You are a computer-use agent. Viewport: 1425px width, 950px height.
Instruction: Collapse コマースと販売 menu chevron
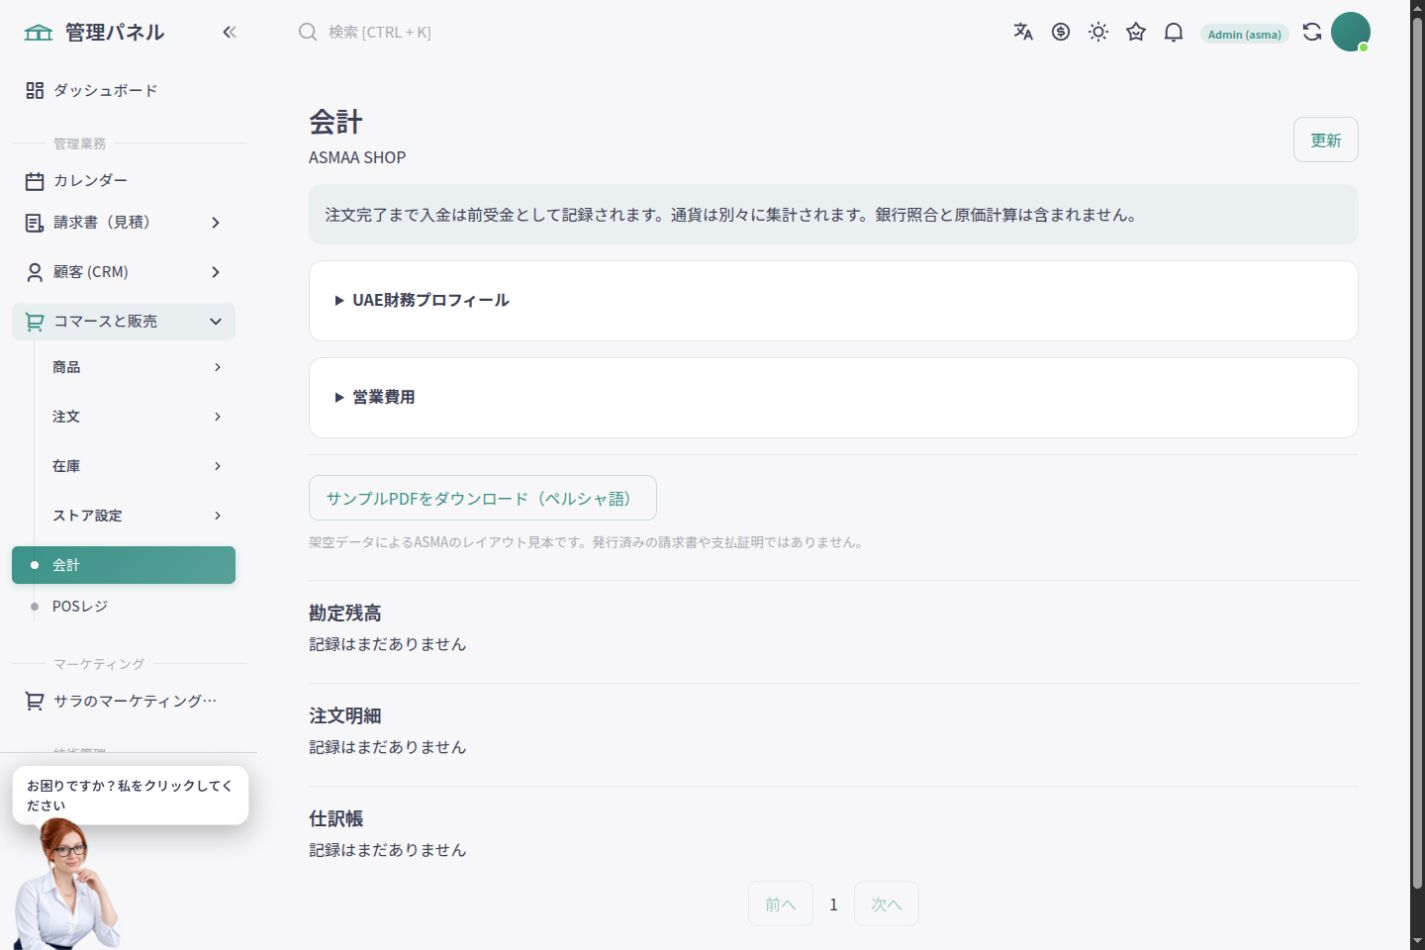(x=215, y=322)
